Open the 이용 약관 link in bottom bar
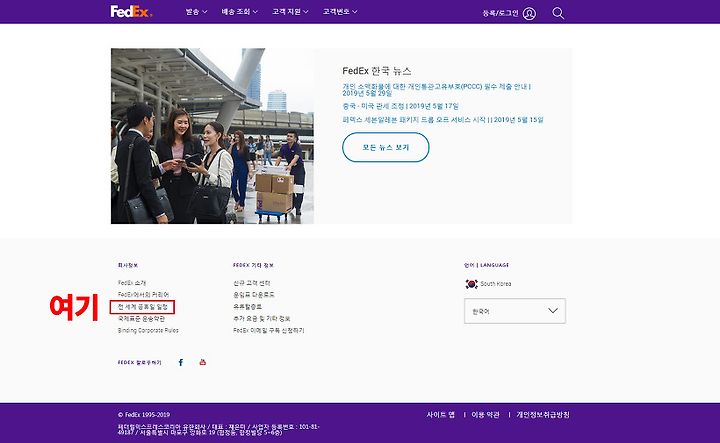The width and height of the screenshot is (720, 443). [485, 415]
